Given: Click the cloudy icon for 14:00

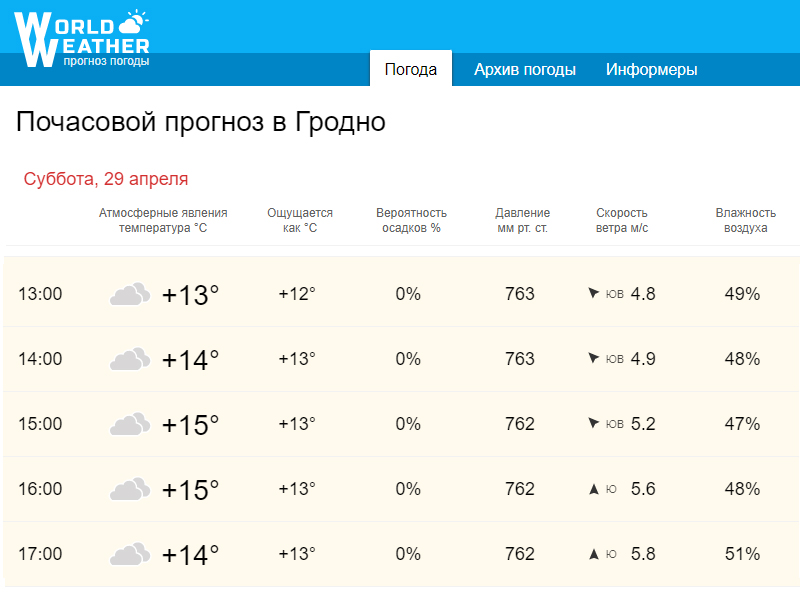Looking at the screenshot, I should pos(130,360).
